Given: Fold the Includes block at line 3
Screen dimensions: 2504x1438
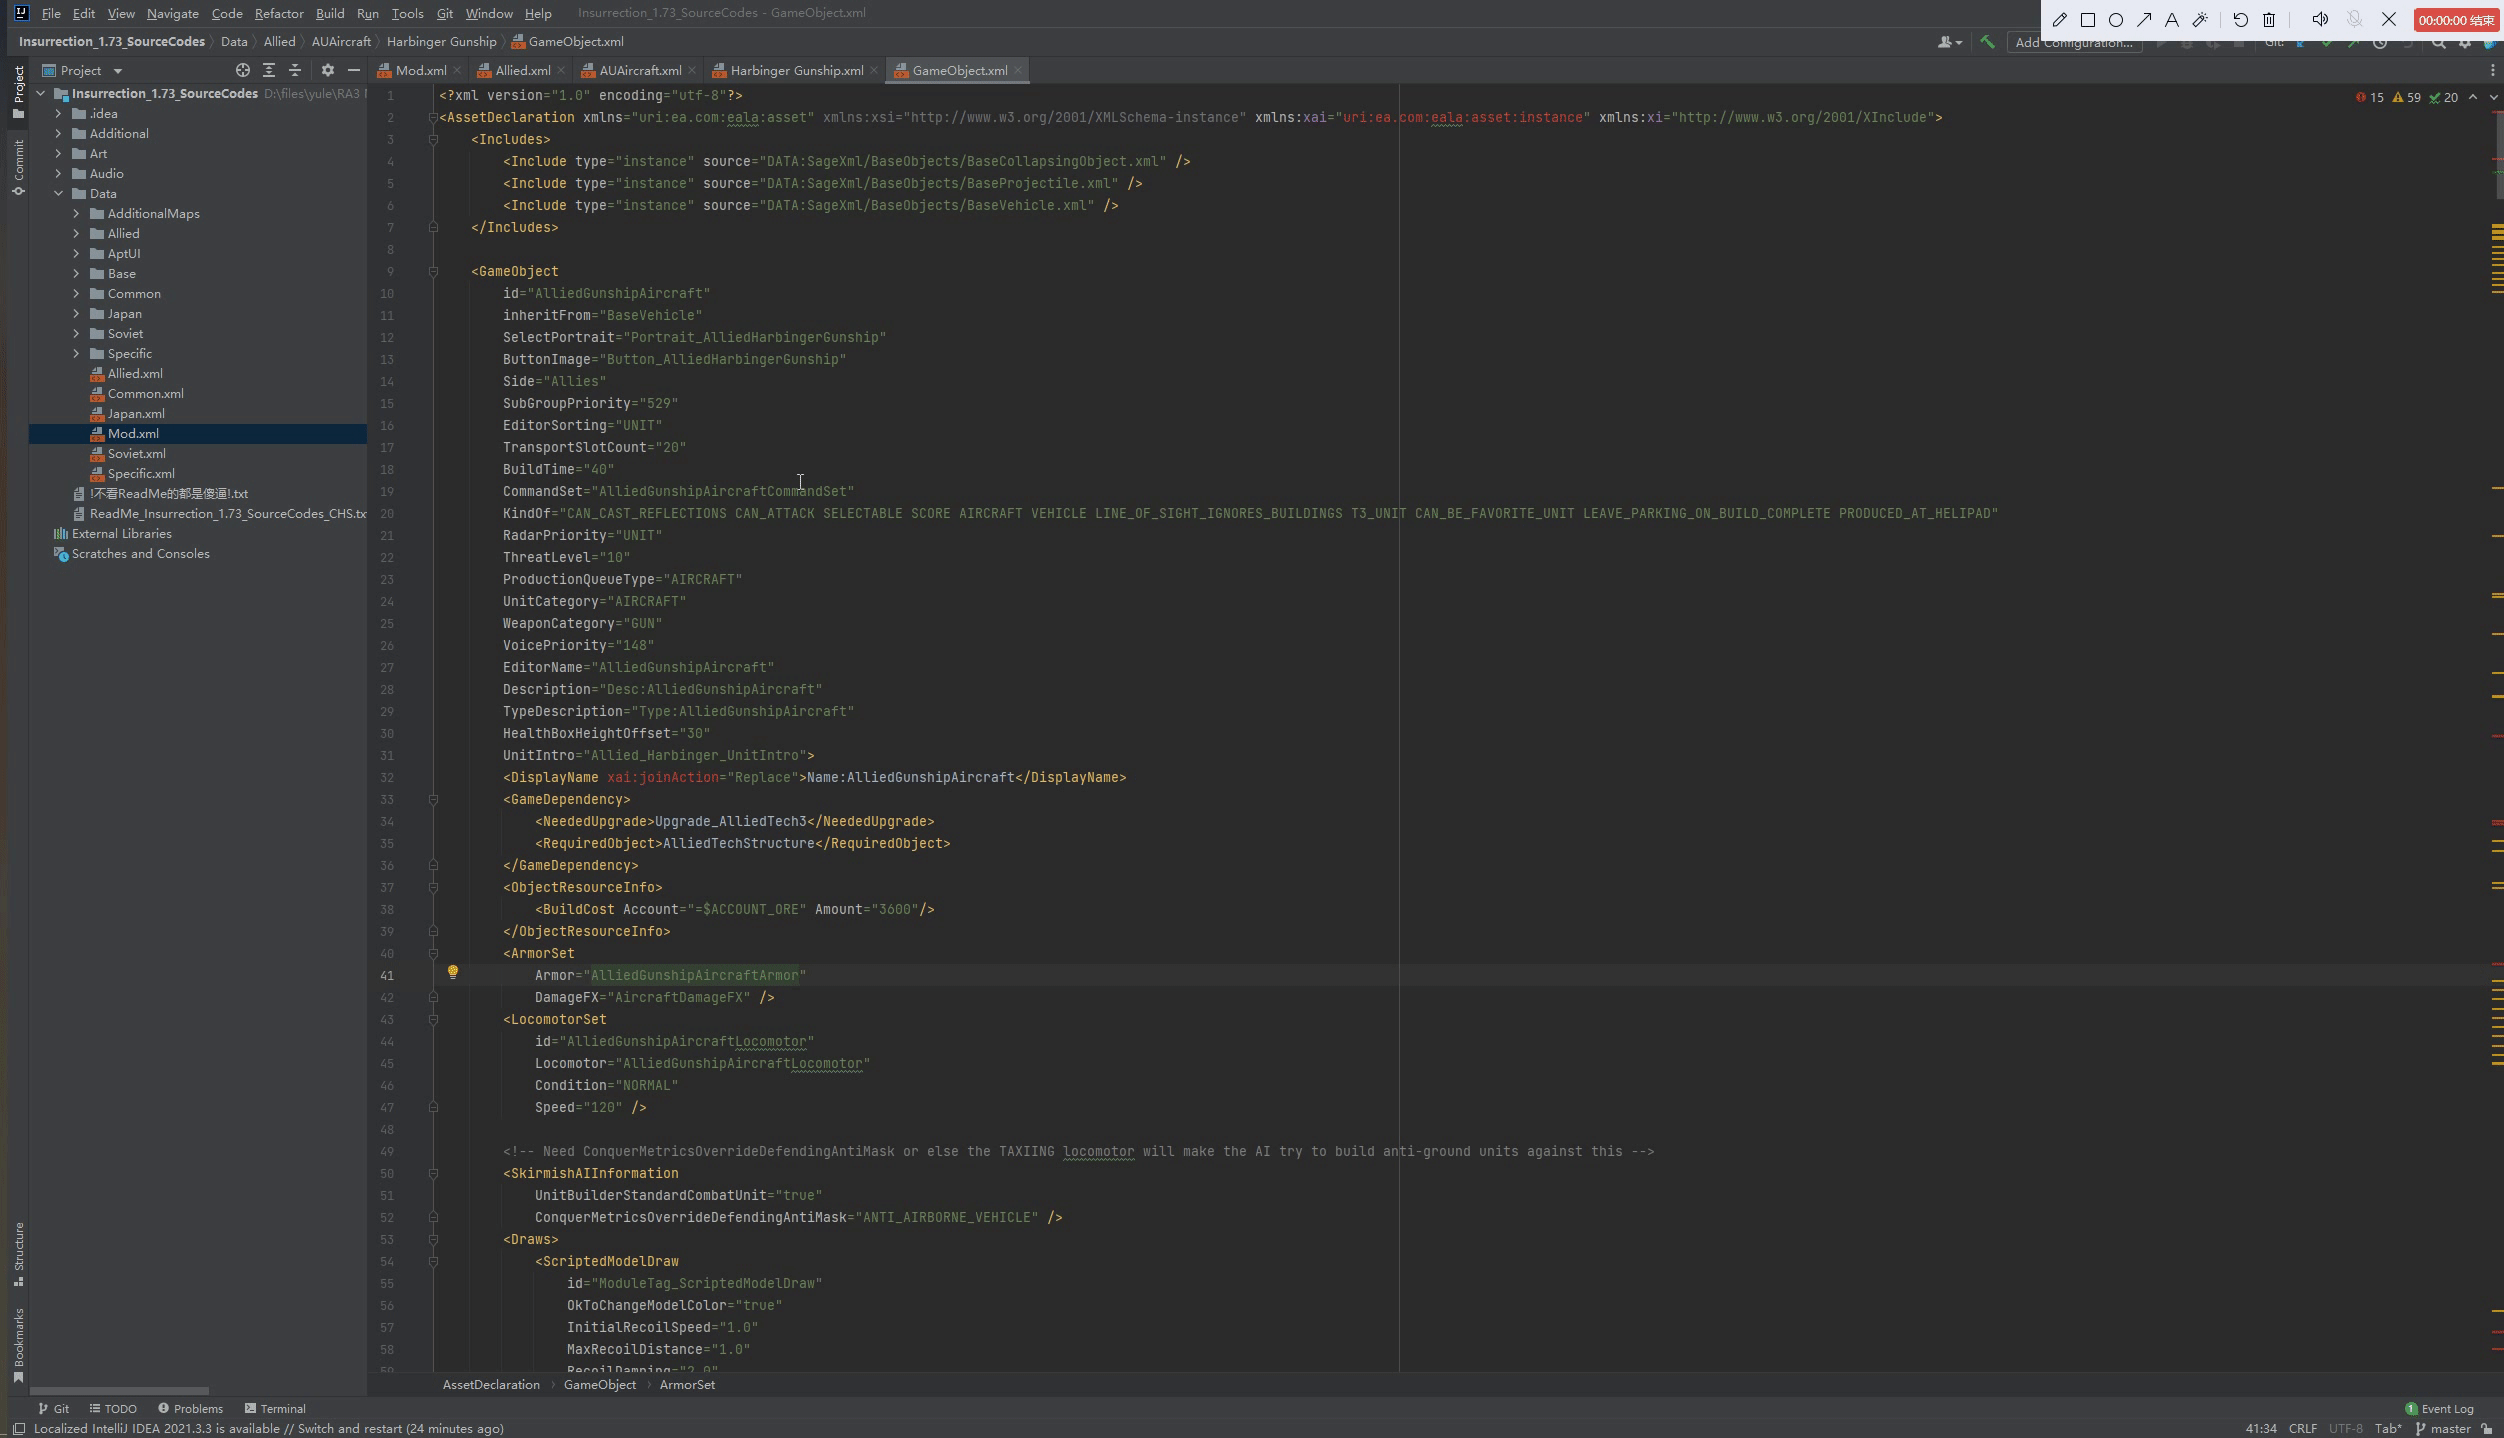Looking at the screenshot, I should [433, 139].
